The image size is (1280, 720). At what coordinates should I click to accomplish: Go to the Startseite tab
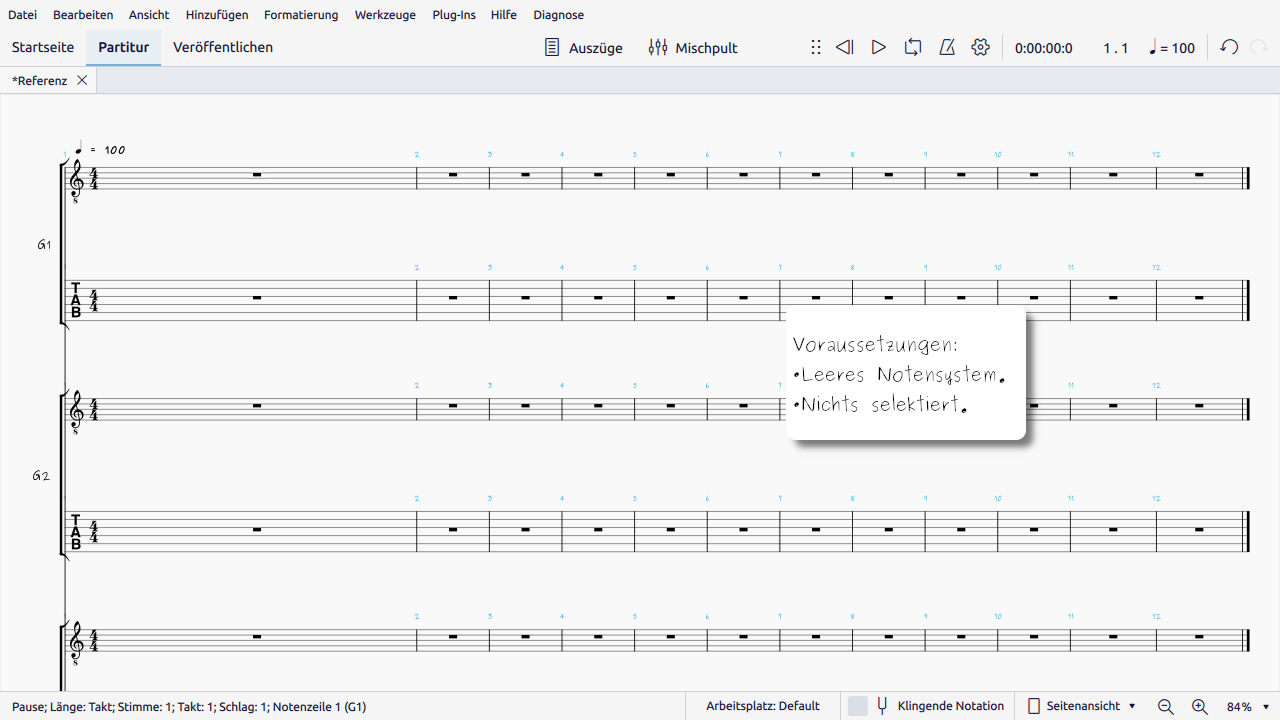(43, 47)
